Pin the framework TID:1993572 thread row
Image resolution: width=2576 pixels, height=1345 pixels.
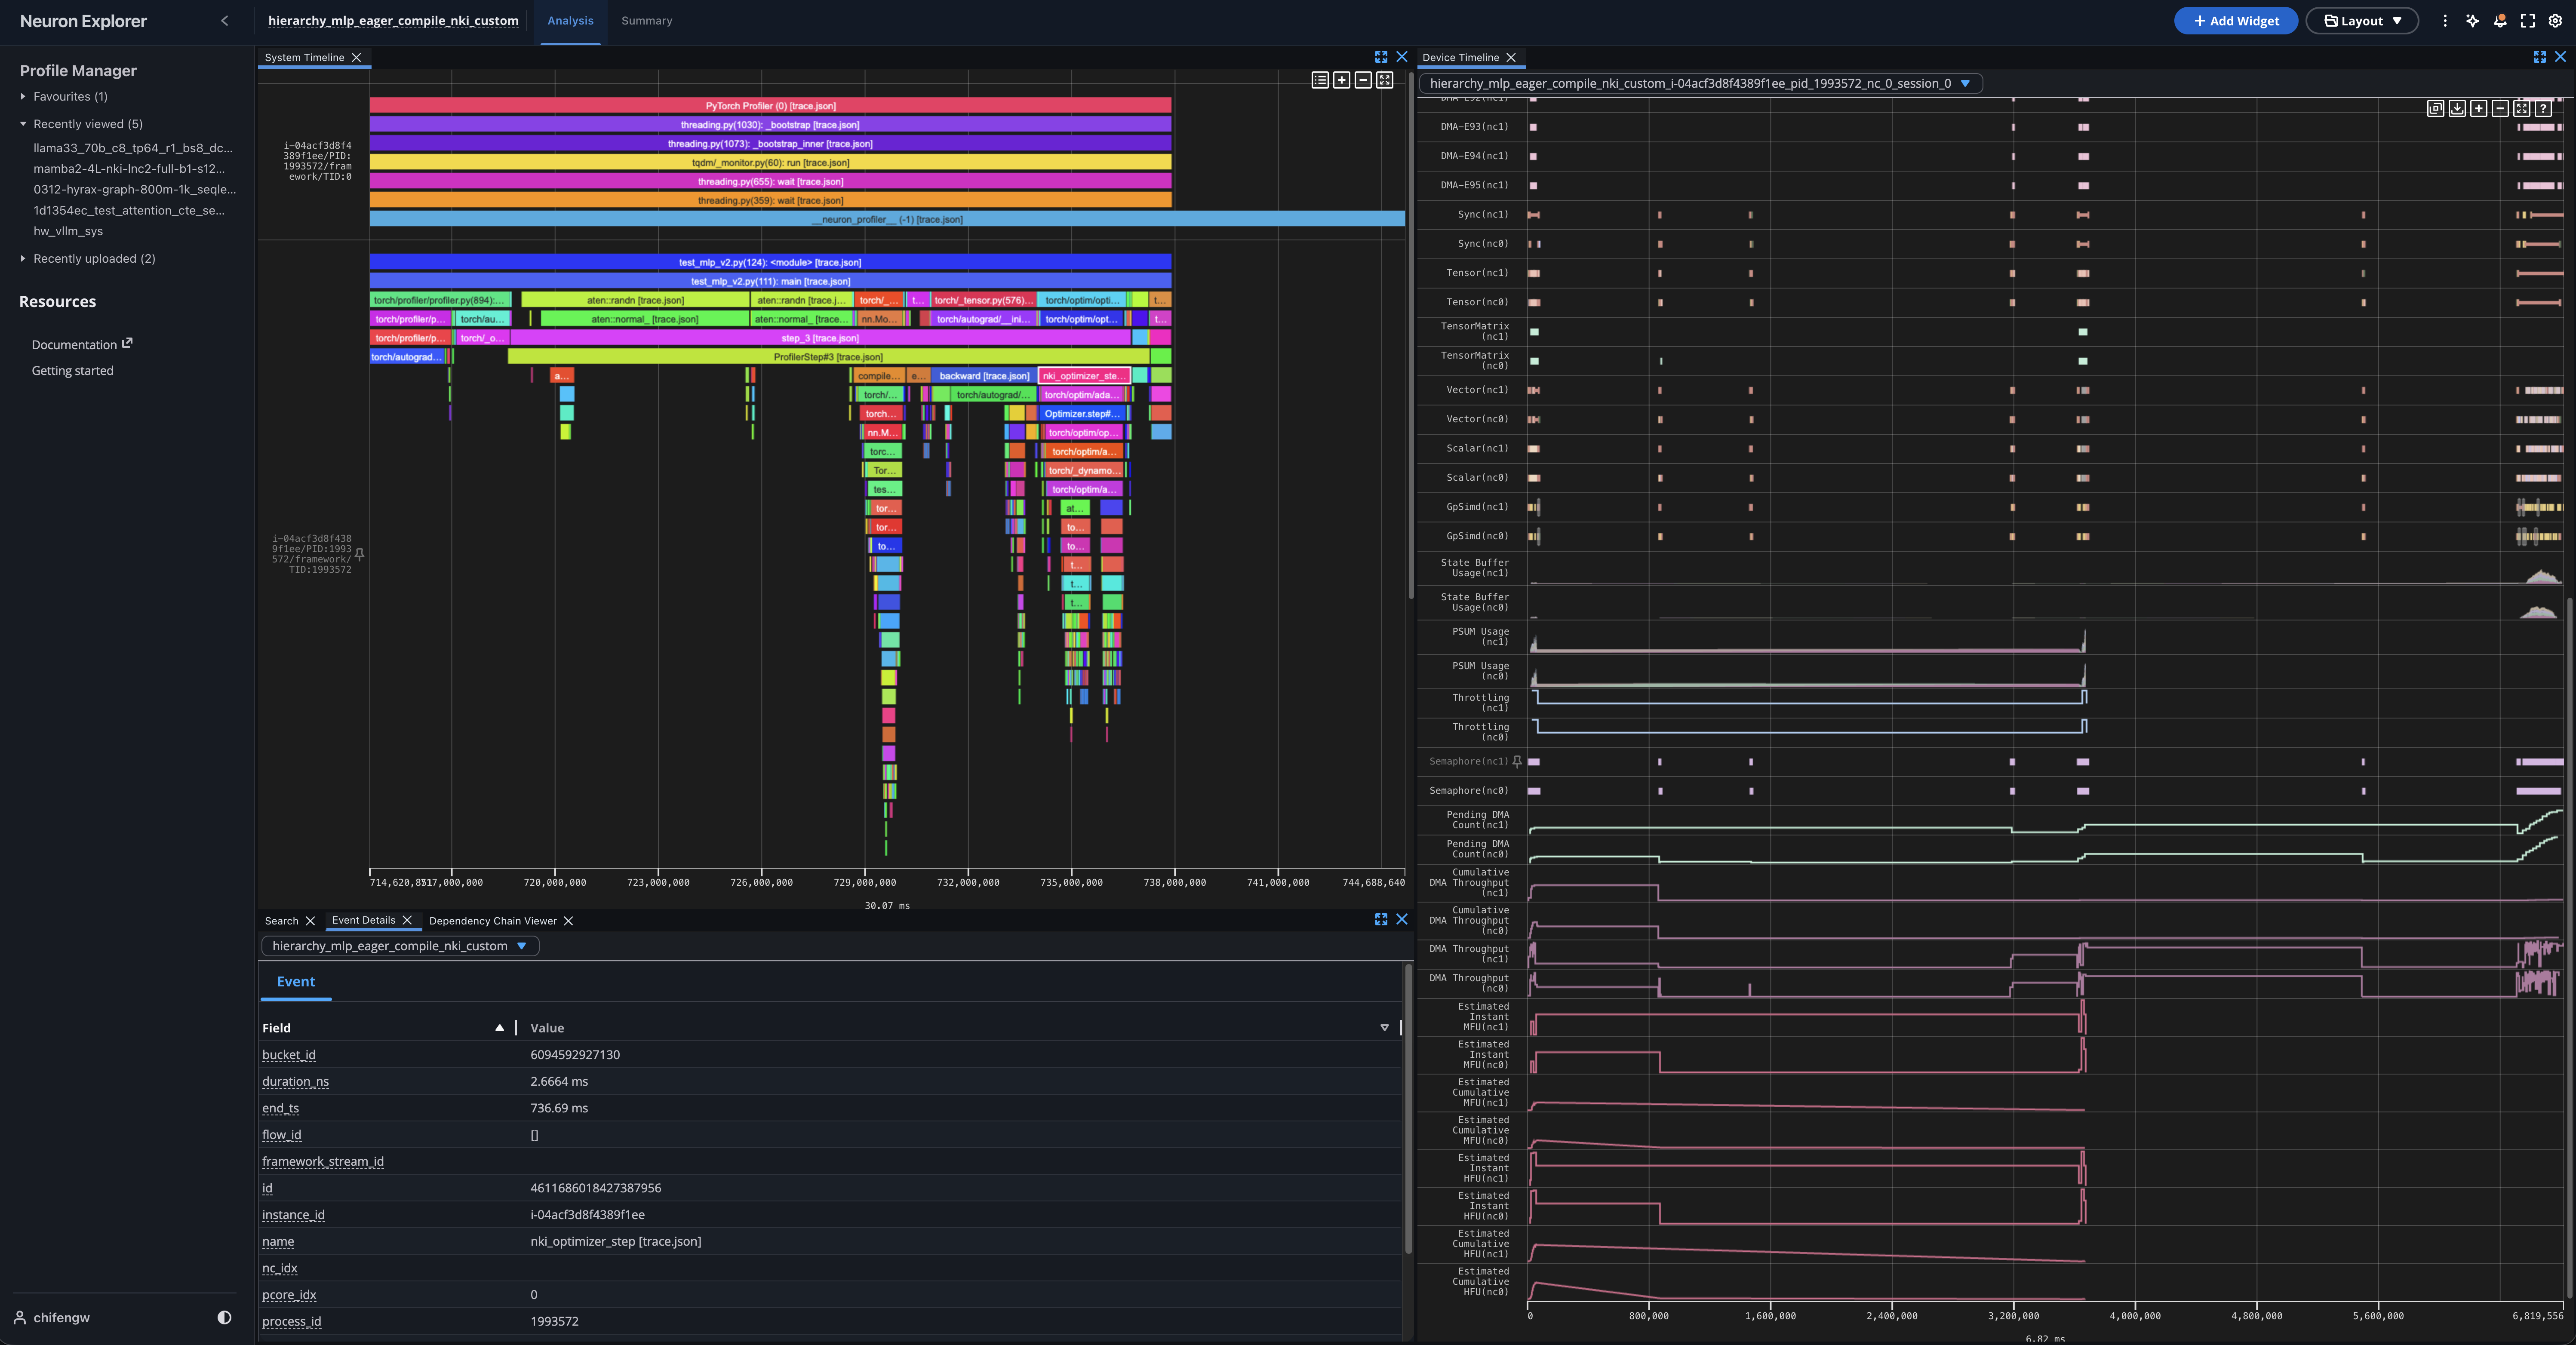[x=359, y=554]
